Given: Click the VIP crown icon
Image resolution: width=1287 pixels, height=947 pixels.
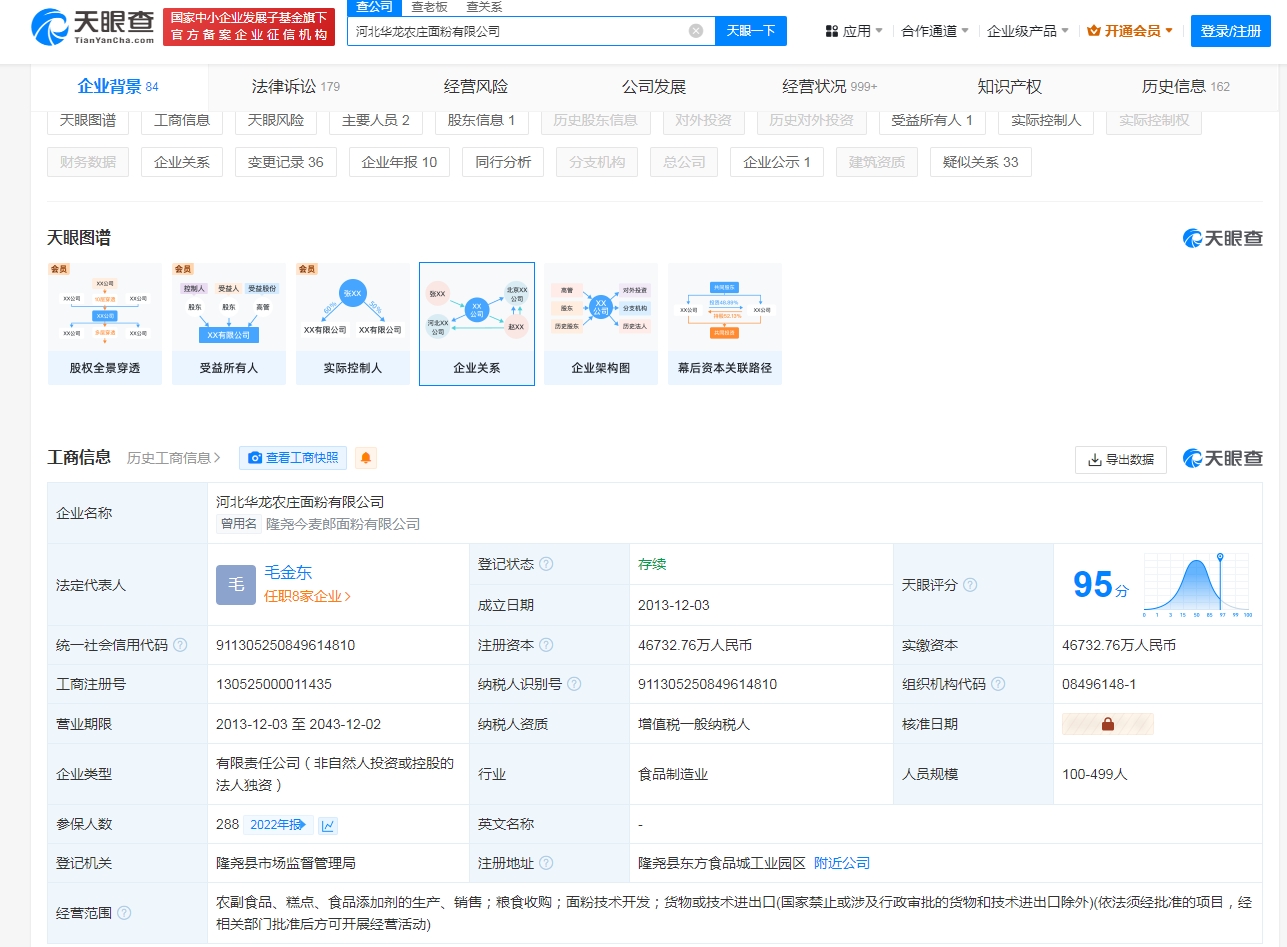Looking at the screenshot, I should click(x=1093, y=31).
